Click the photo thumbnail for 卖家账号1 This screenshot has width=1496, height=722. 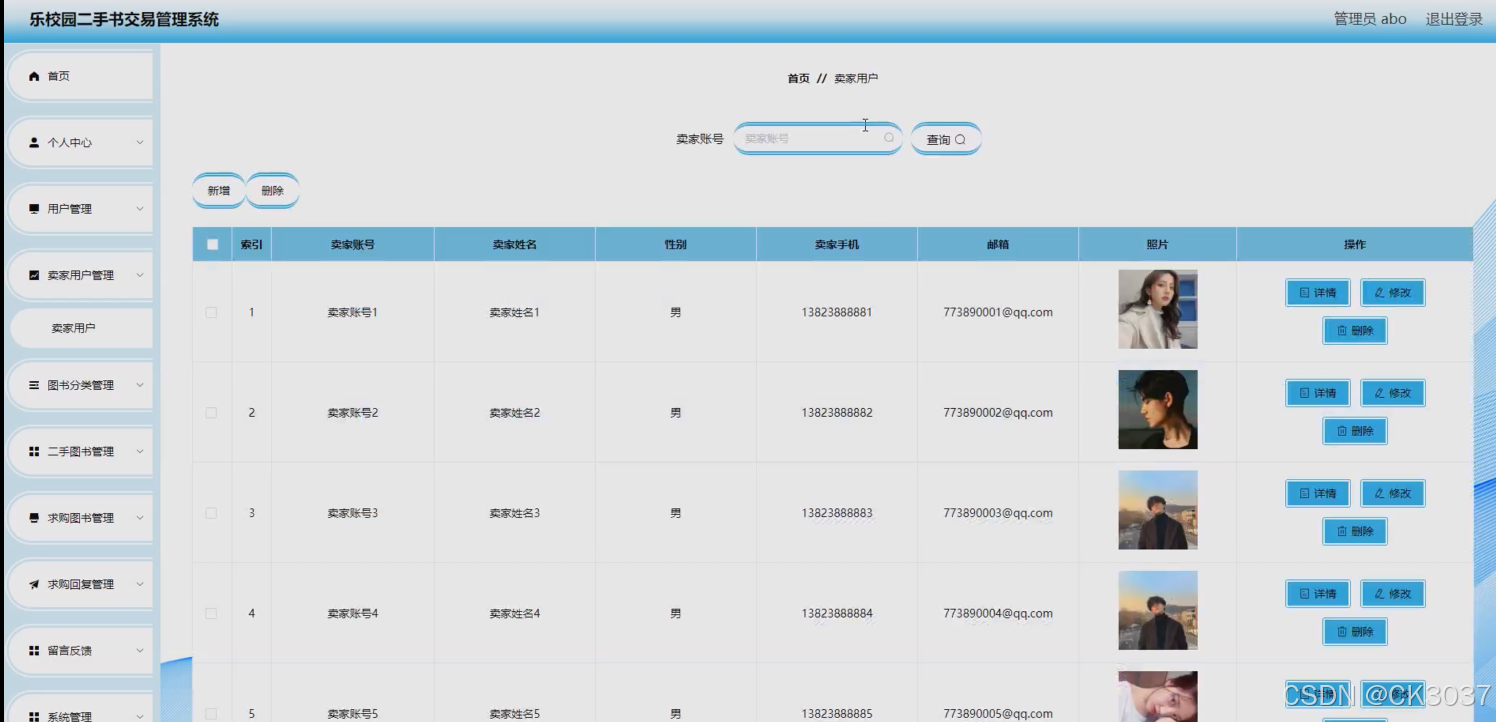tap(1158, 309)
